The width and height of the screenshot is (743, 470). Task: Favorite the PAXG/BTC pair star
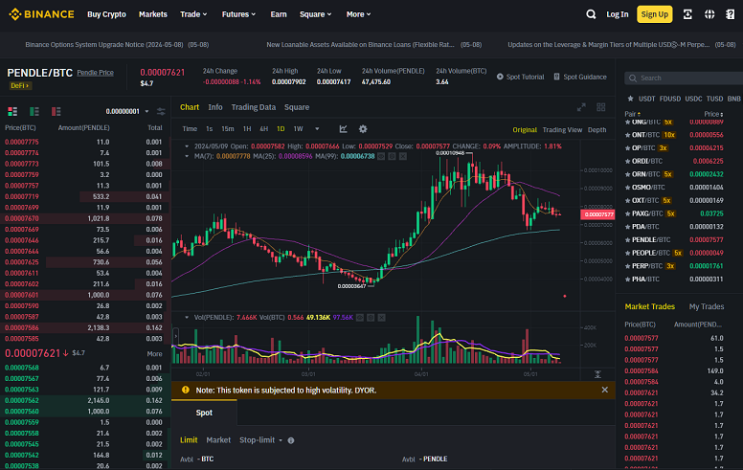[627, 214]
